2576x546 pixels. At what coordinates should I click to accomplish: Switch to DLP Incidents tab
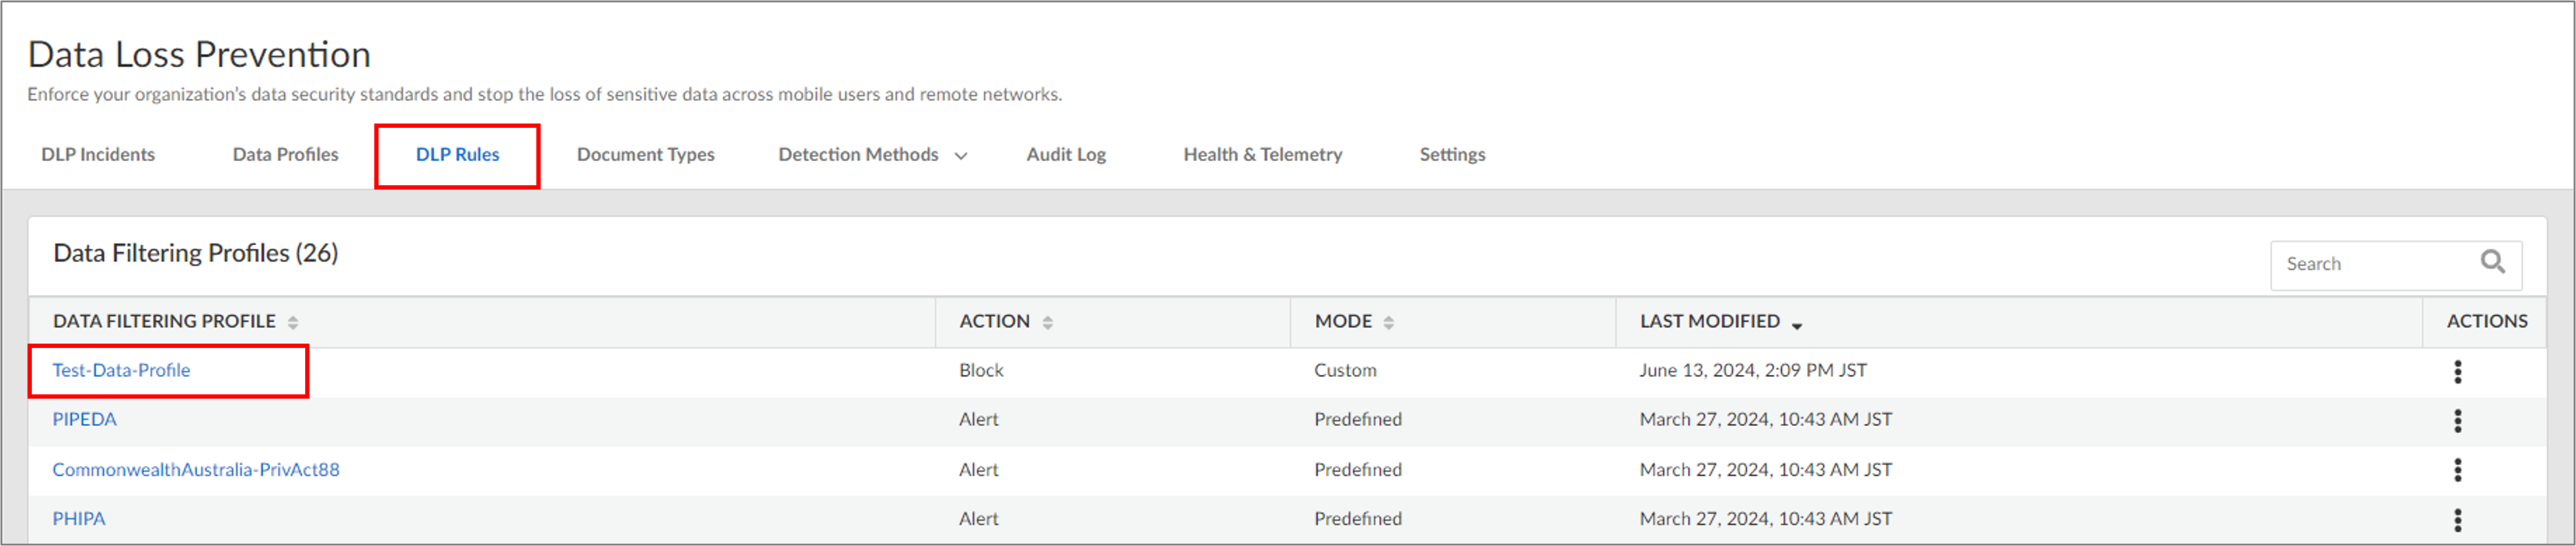(x=98, y=155)
